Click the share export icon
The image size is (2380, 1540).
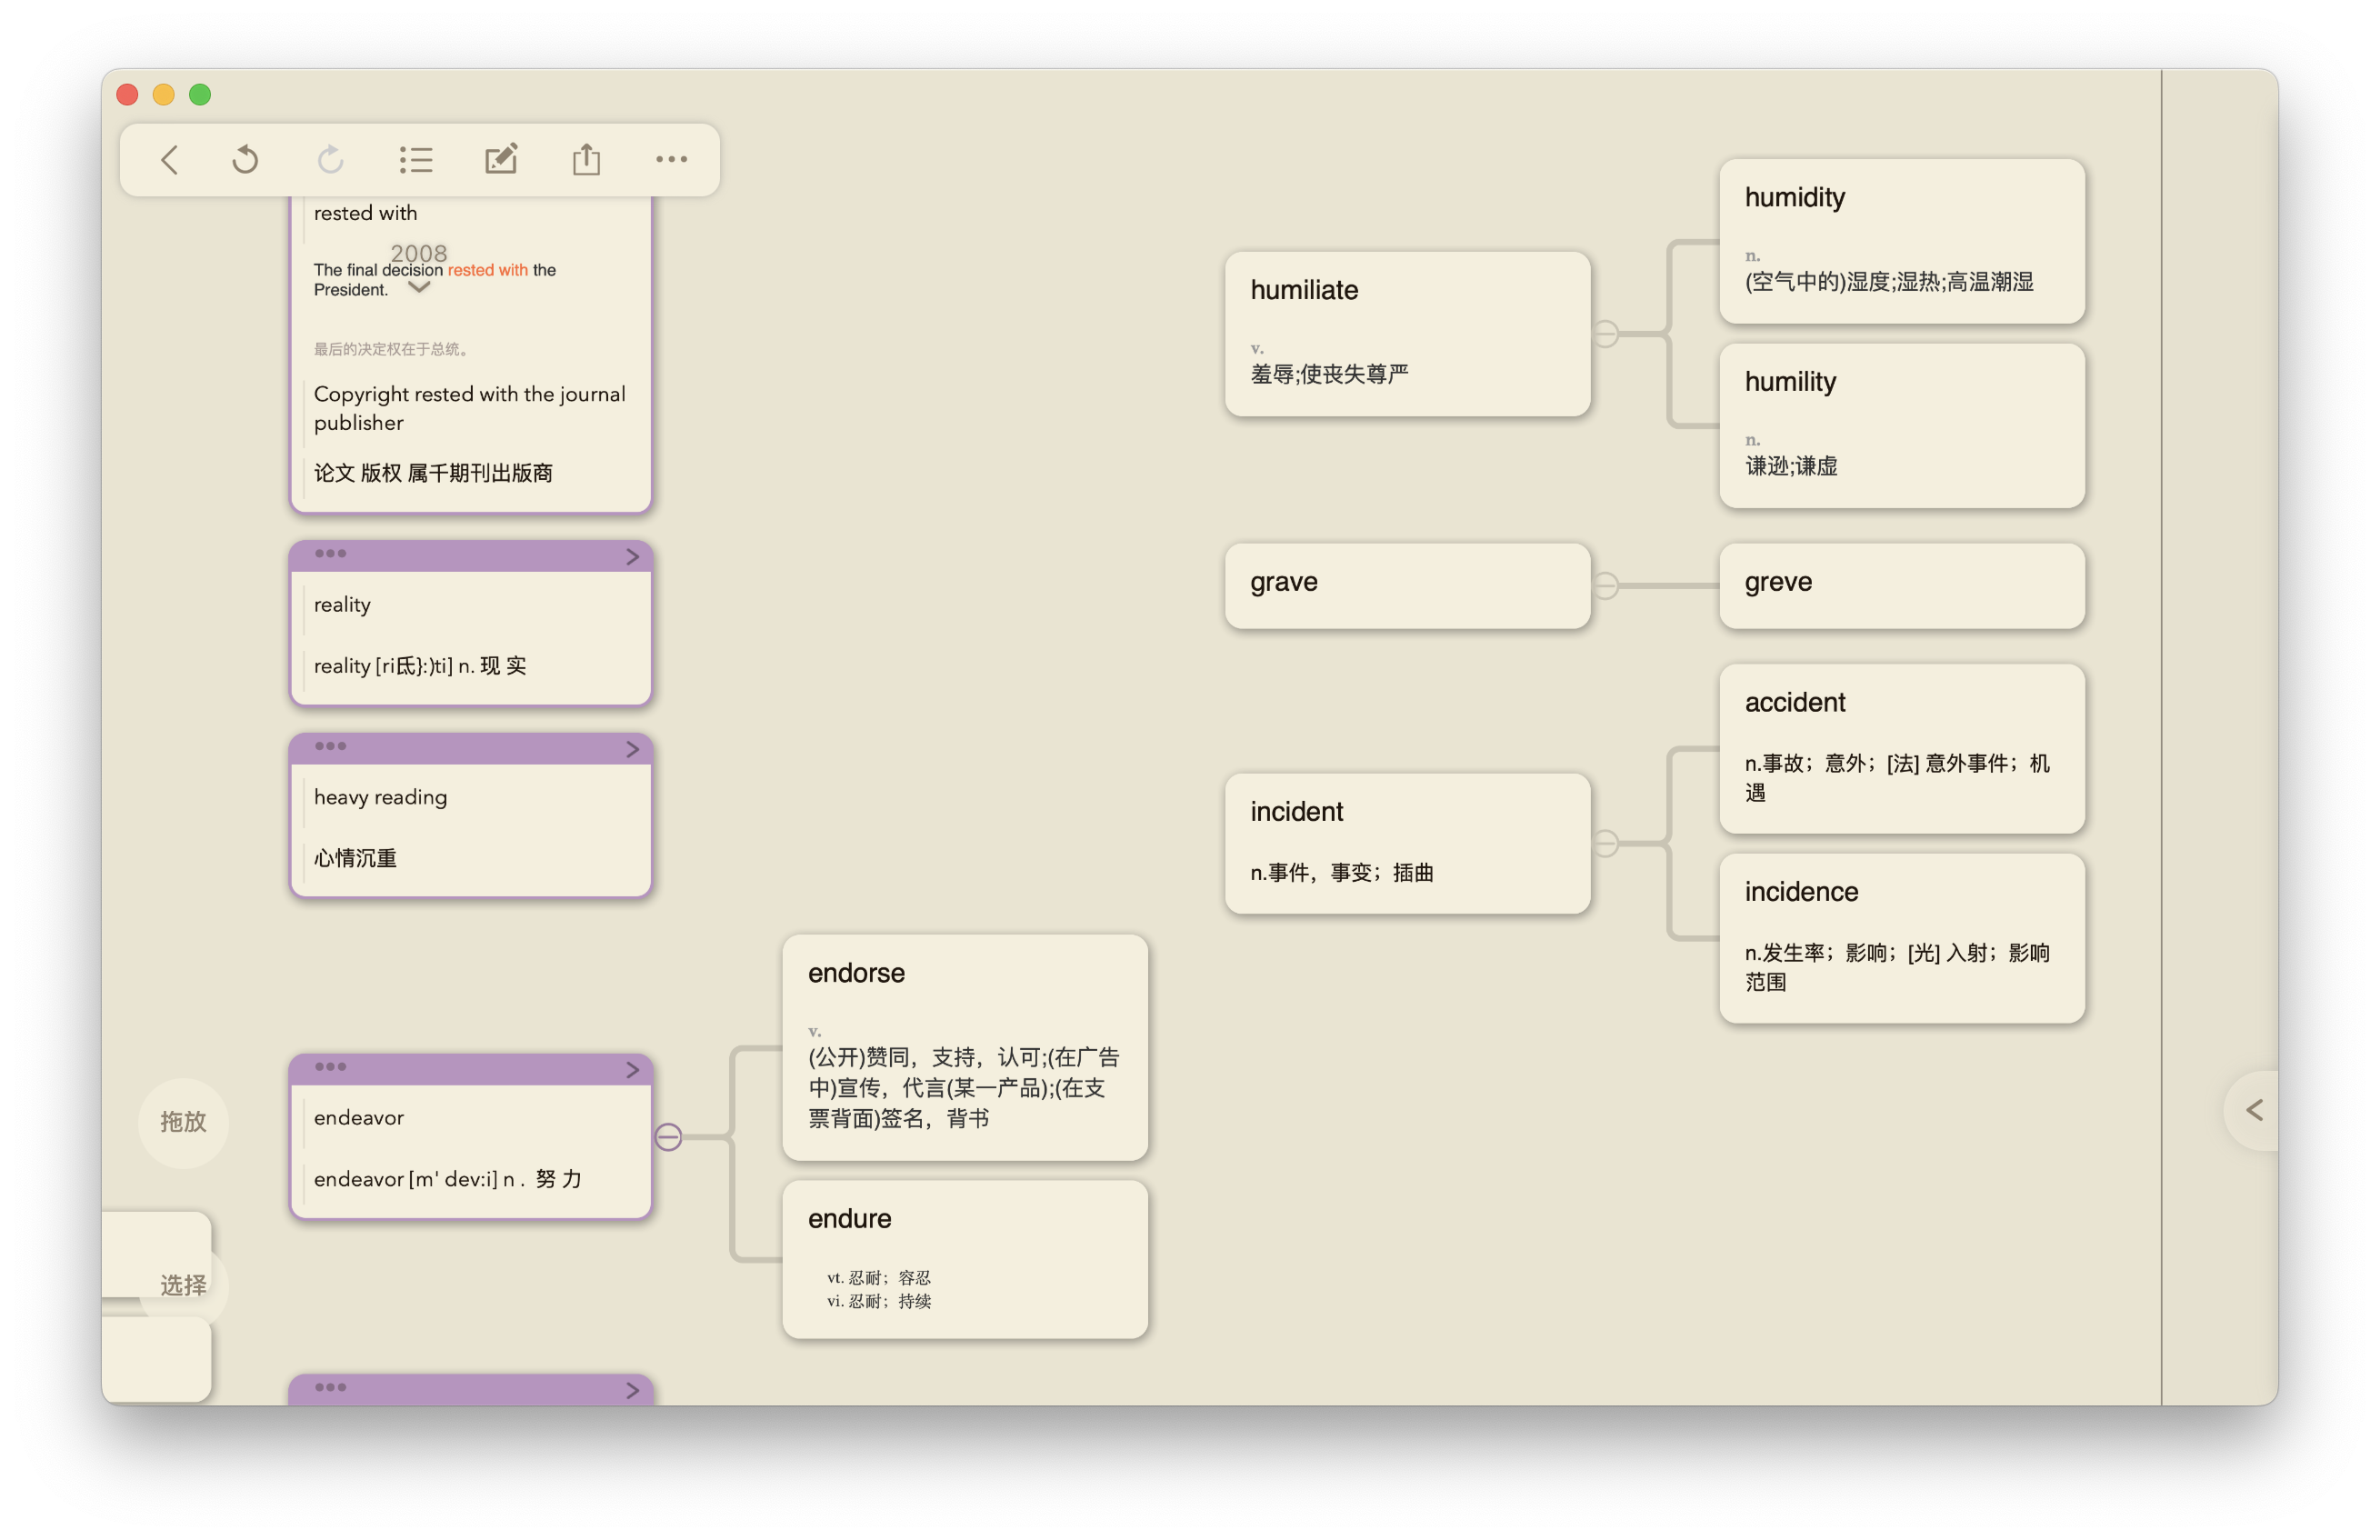point(586,159)
